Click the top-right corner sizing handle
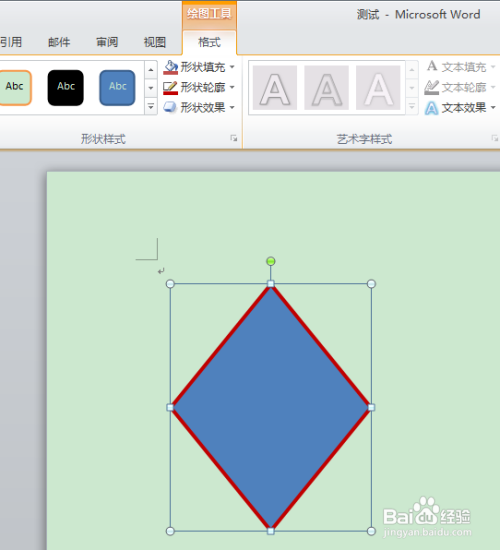The width and height of the screenshot is (500, 550). pyautogui.click(x=371, y=284)
